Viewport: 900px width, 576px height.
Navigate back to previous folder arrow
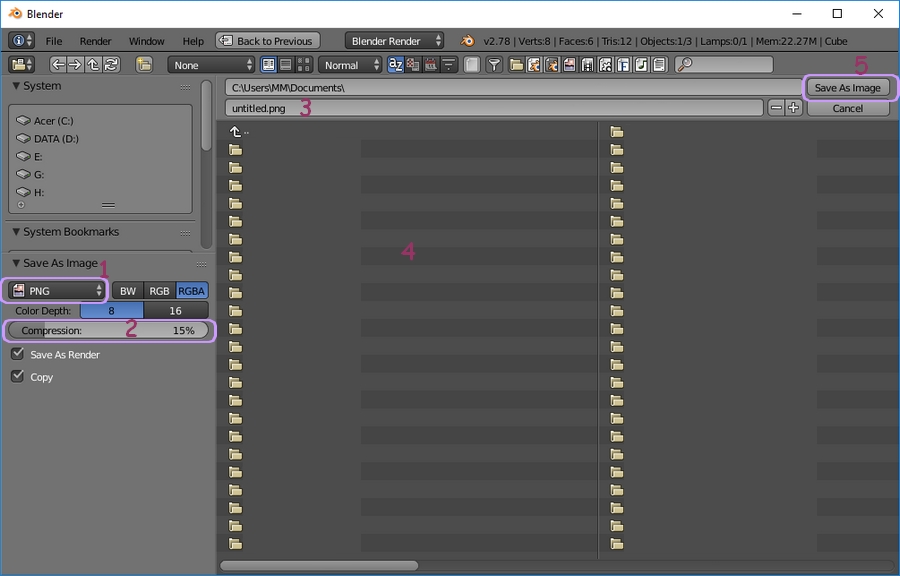pos(59,65)
